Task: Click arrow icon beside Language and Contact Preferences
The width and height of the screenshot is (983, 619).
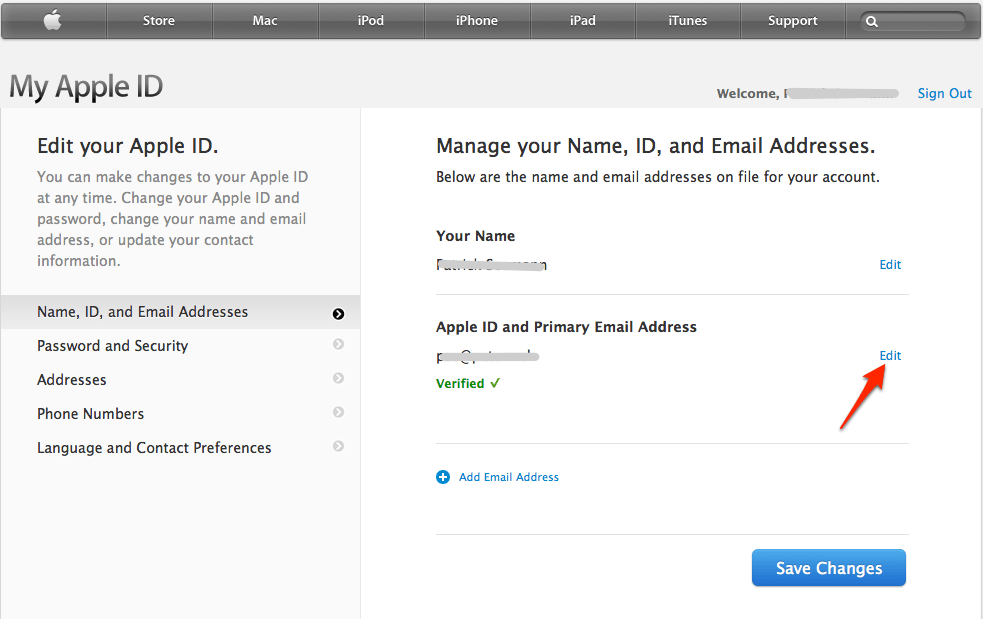Action: click(x=338, y=447)
